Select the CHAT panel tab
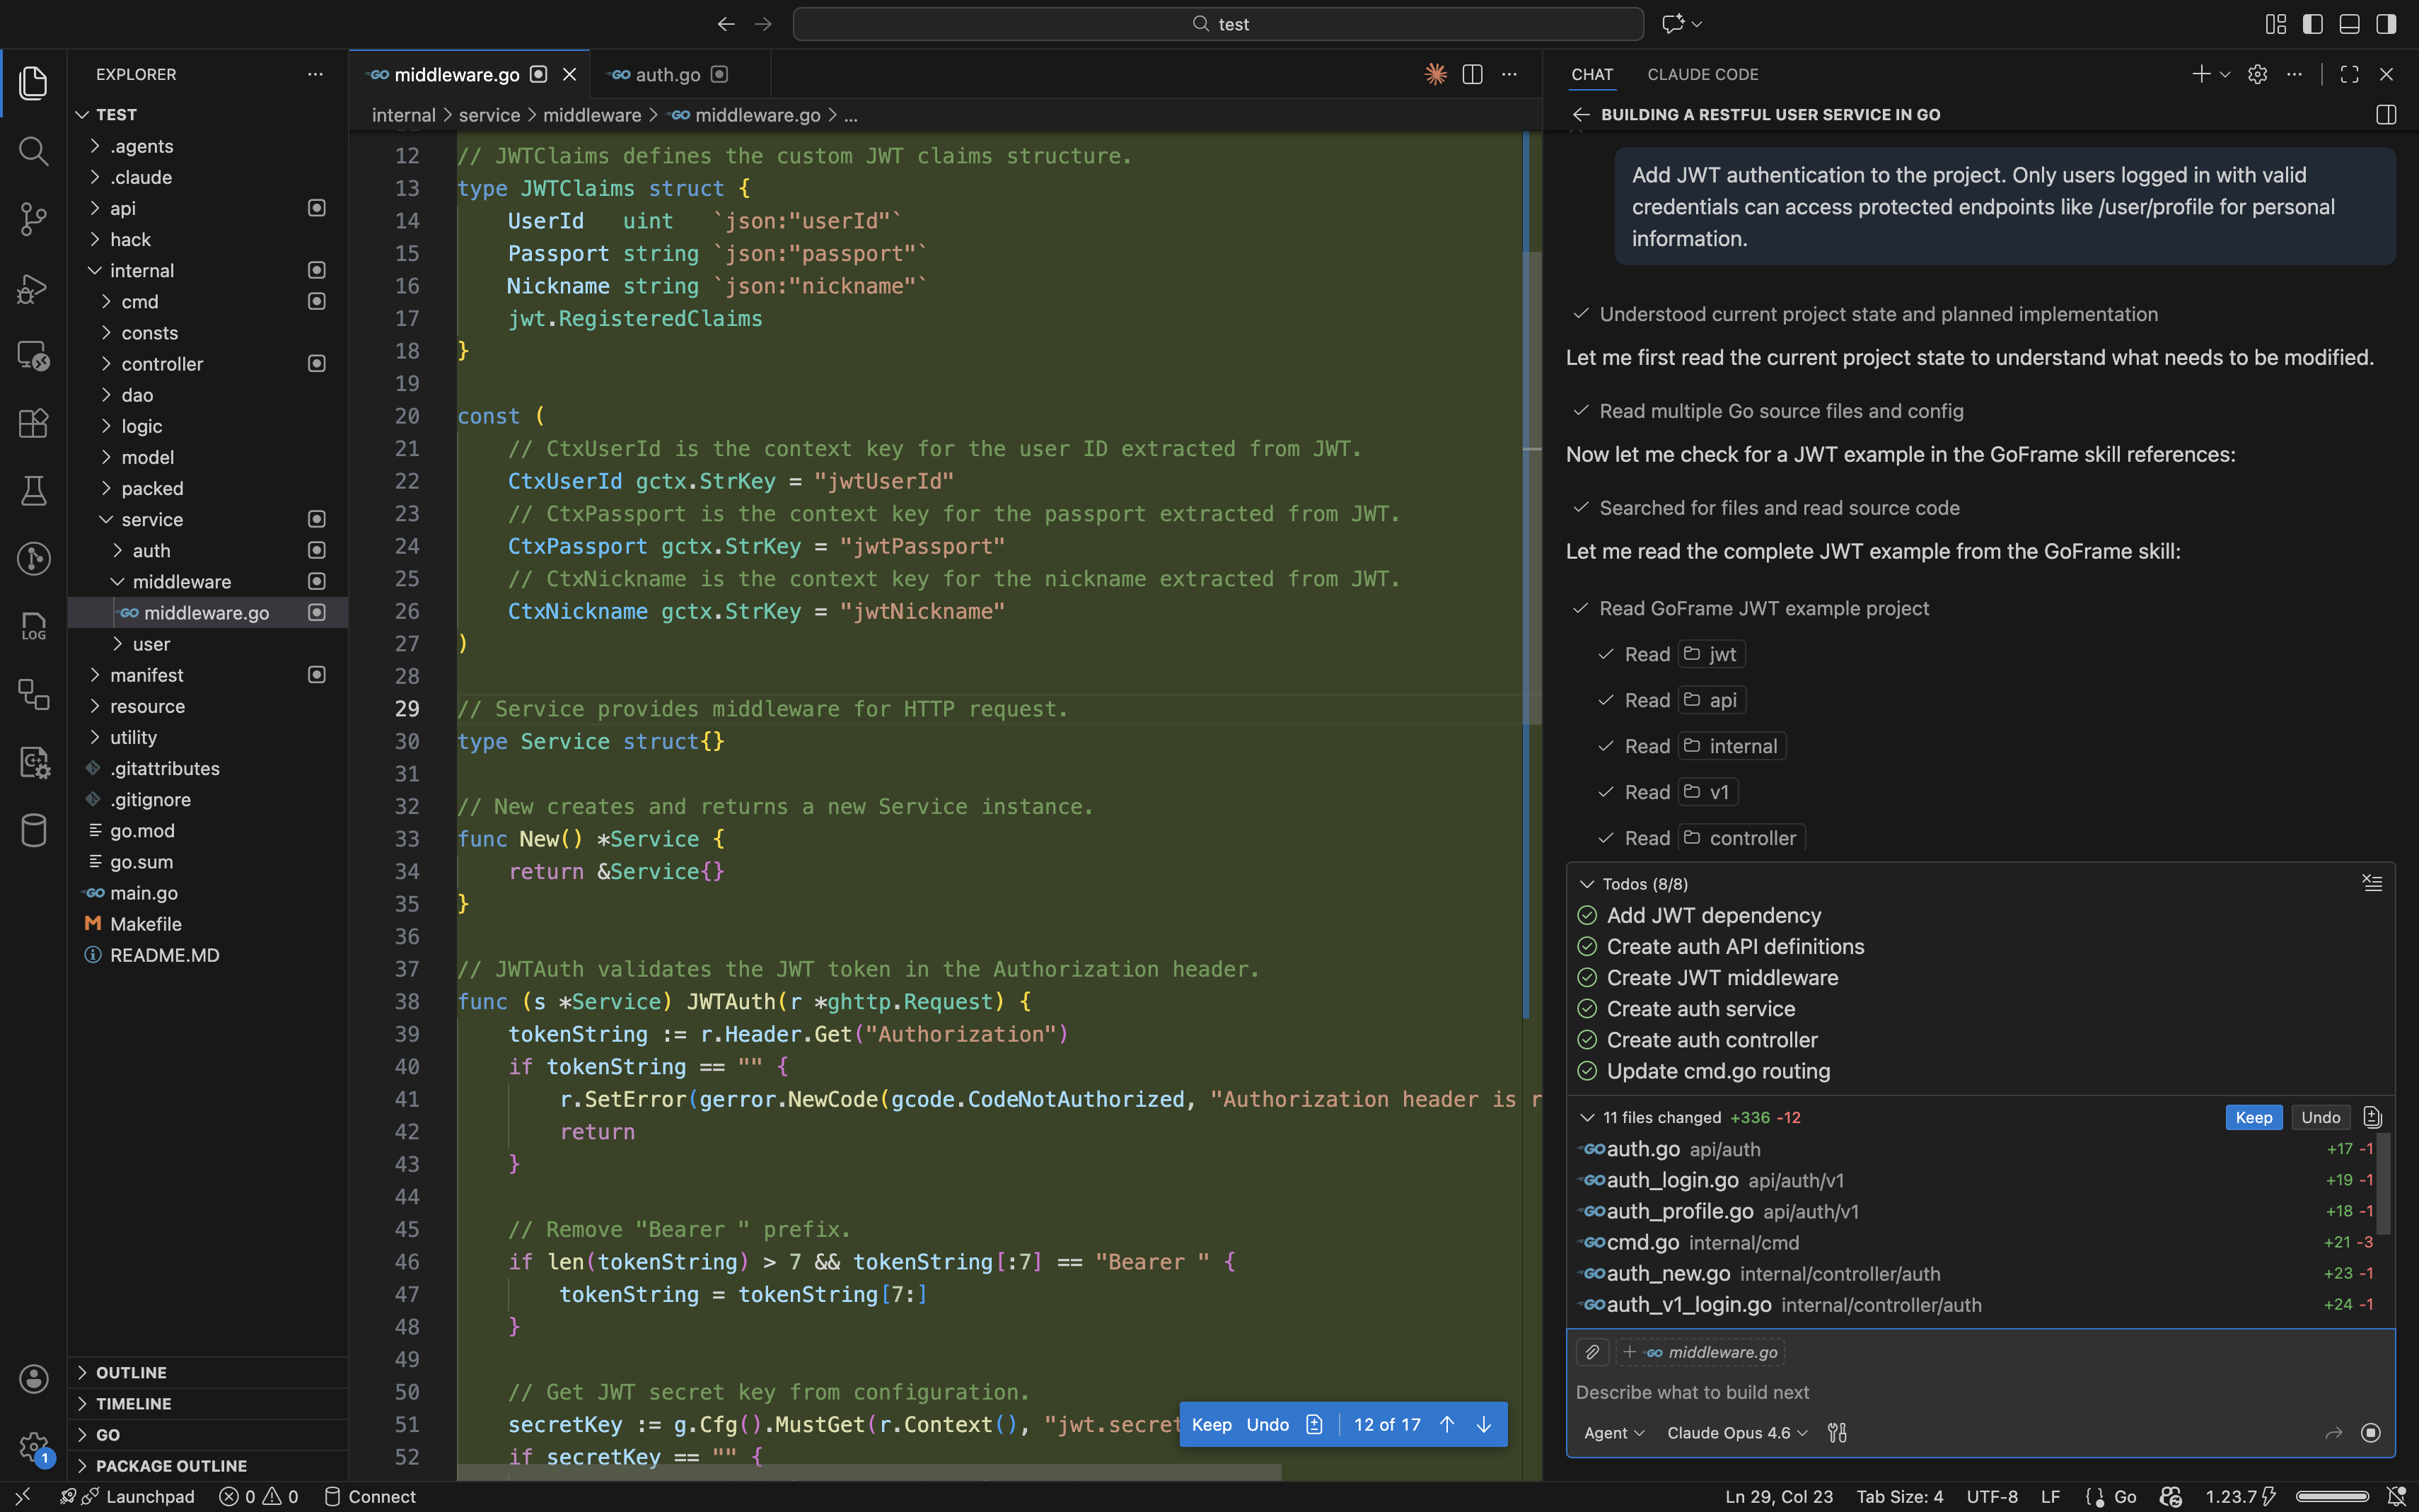This screenshot has width=2419, height=1512. (1591, 74)
